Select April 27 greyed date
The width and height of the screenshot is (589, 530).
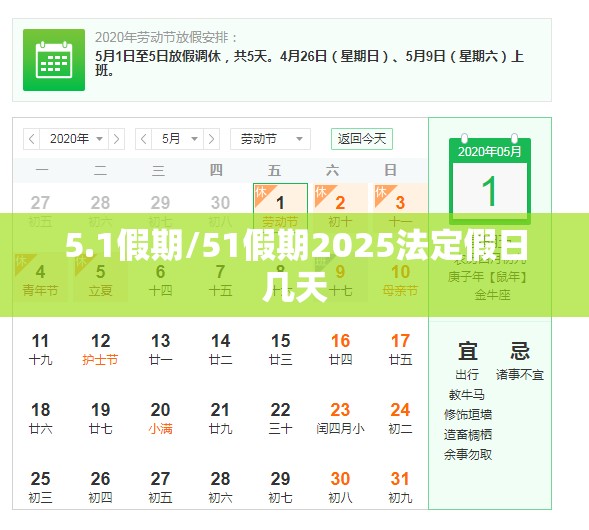pos(40,210)
